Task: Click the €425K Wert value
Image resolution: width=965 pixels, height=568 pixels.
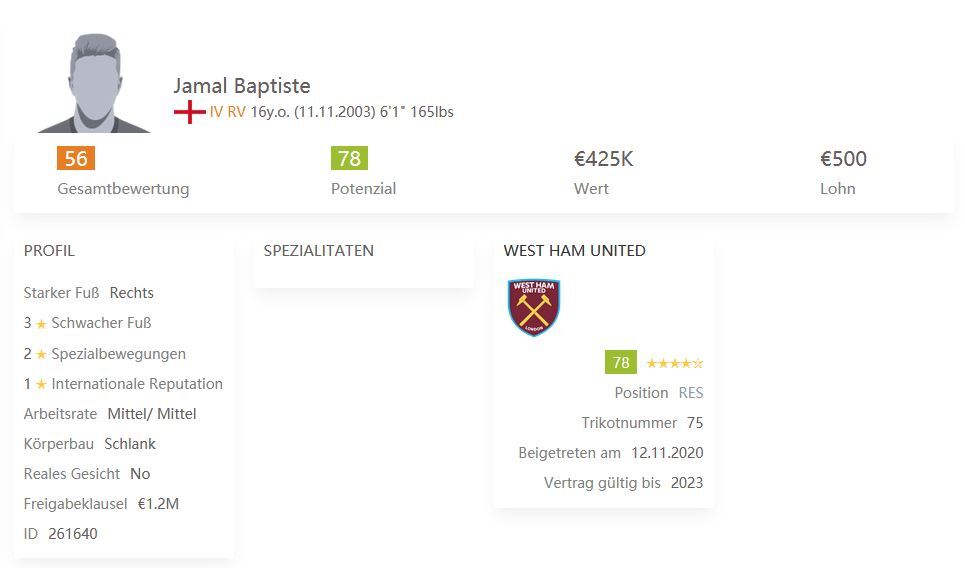Action: [x=604, y=159]
